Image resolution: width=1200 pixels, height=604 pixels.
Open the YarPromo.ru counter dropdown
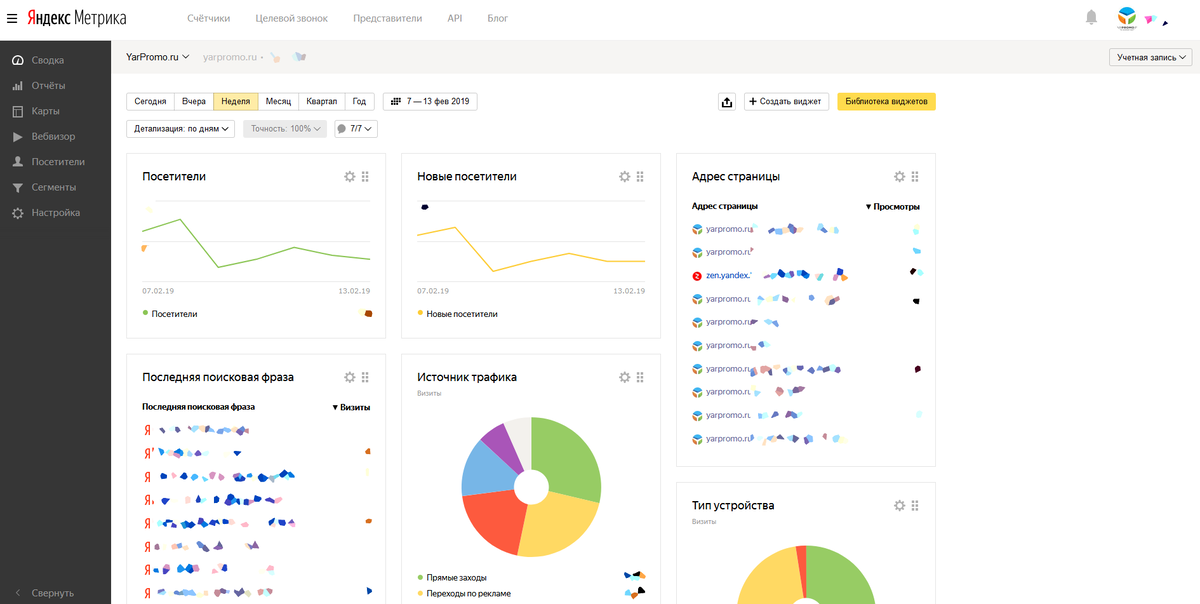click(x=158, y=57)
